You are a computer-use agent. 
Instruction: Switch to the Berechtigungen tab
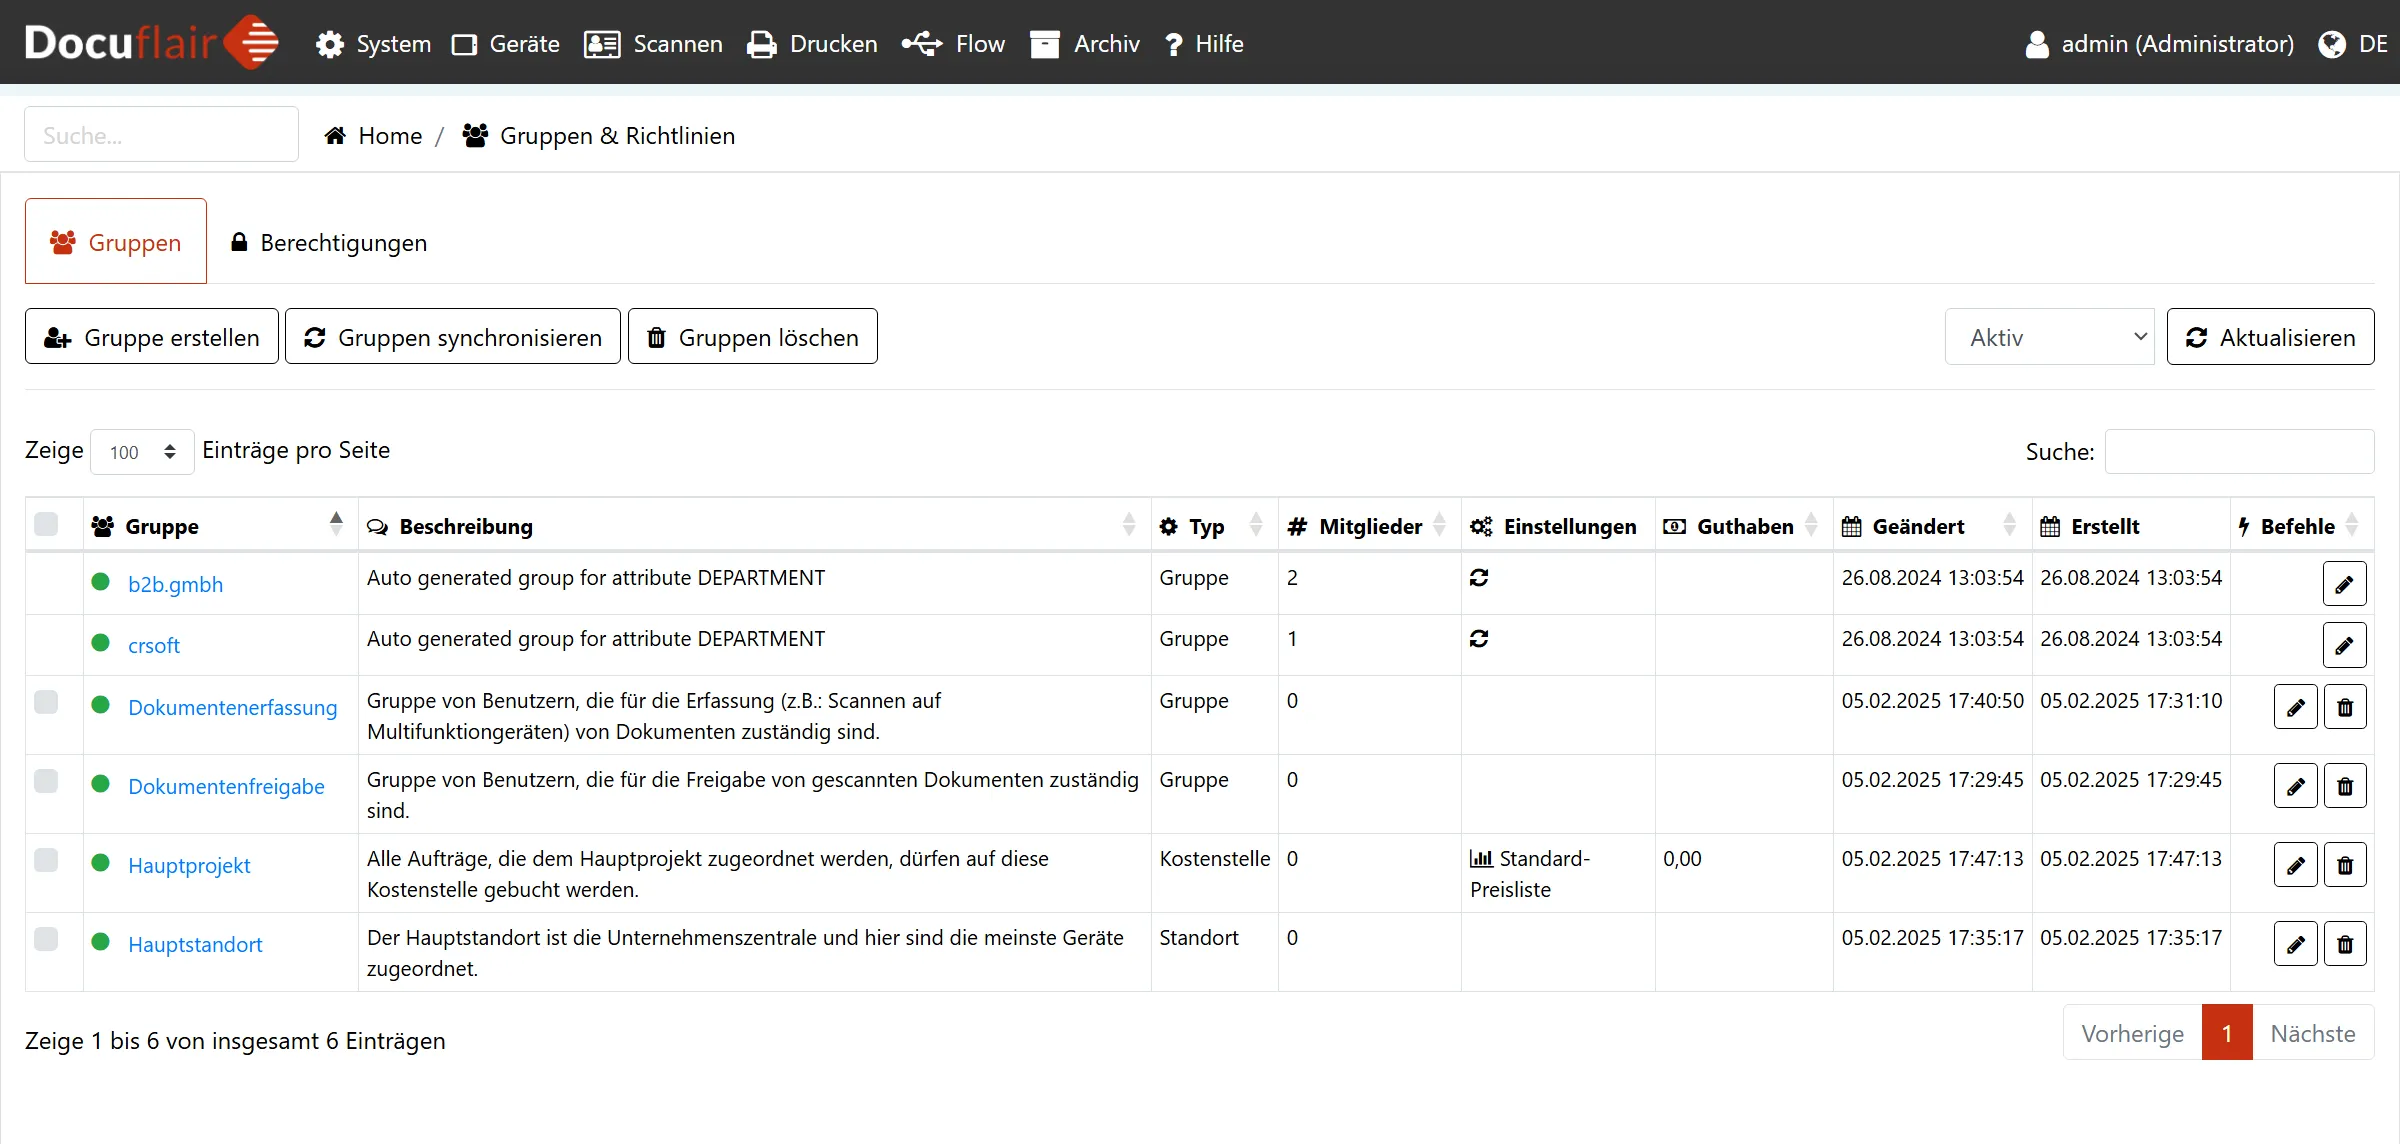(x=329, y=243)
